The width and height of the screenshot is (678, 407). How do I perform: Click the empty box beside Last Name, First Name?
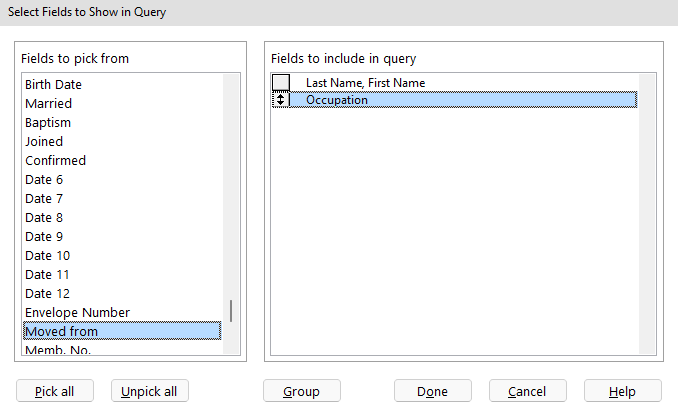(x=281, y=82)
